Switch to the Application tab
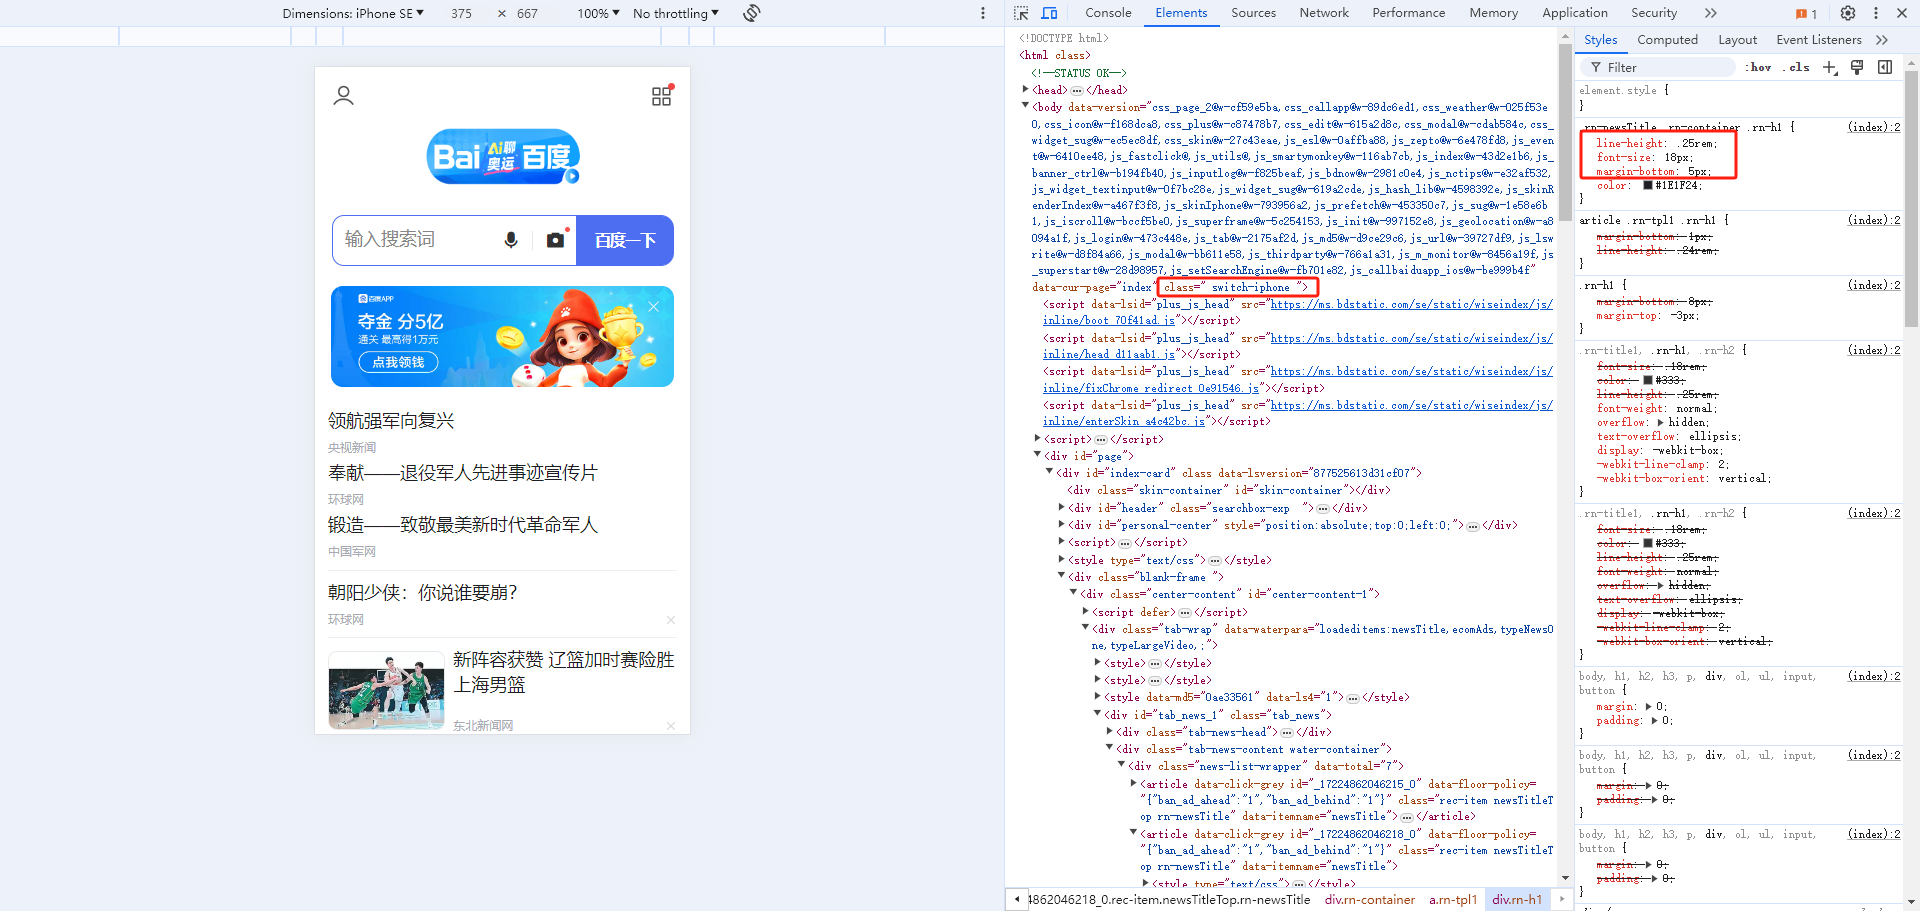The image size is (1920, 911). tap(1575, 13)
